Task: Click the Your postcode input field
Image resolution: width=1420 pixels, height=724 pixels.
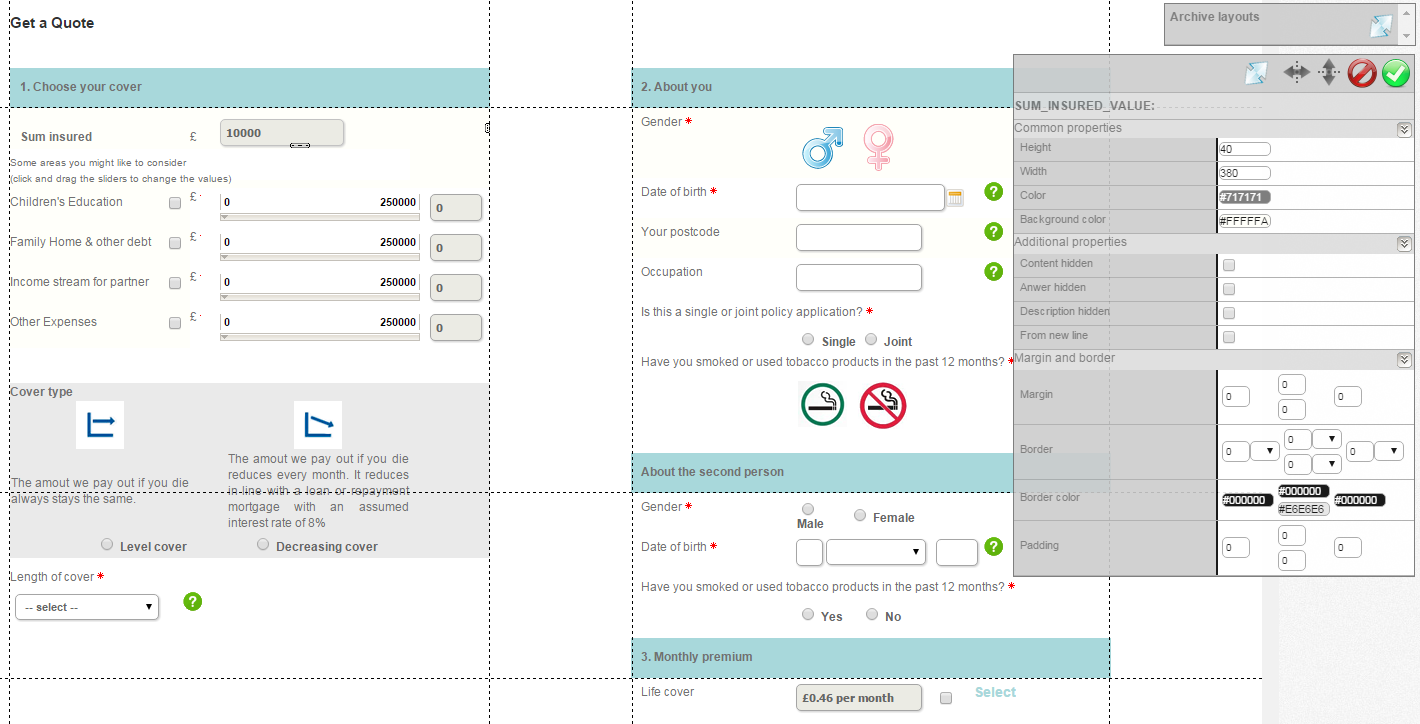Action: 858,238
